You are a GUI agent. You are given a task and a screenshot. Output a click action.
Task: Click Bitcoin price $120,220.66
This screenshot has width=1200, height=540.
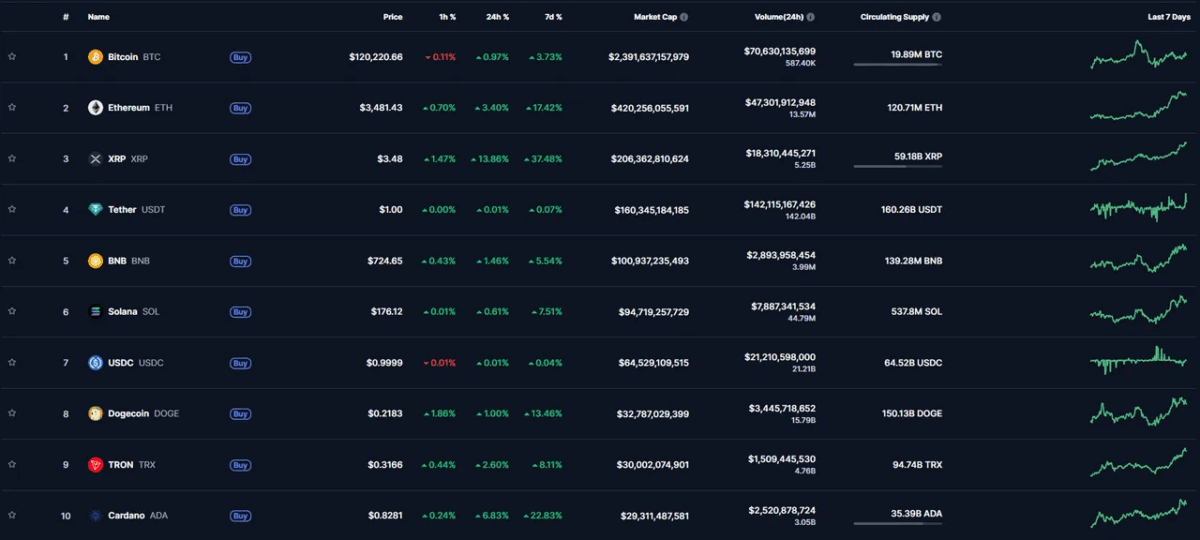(x=376, y=57)
